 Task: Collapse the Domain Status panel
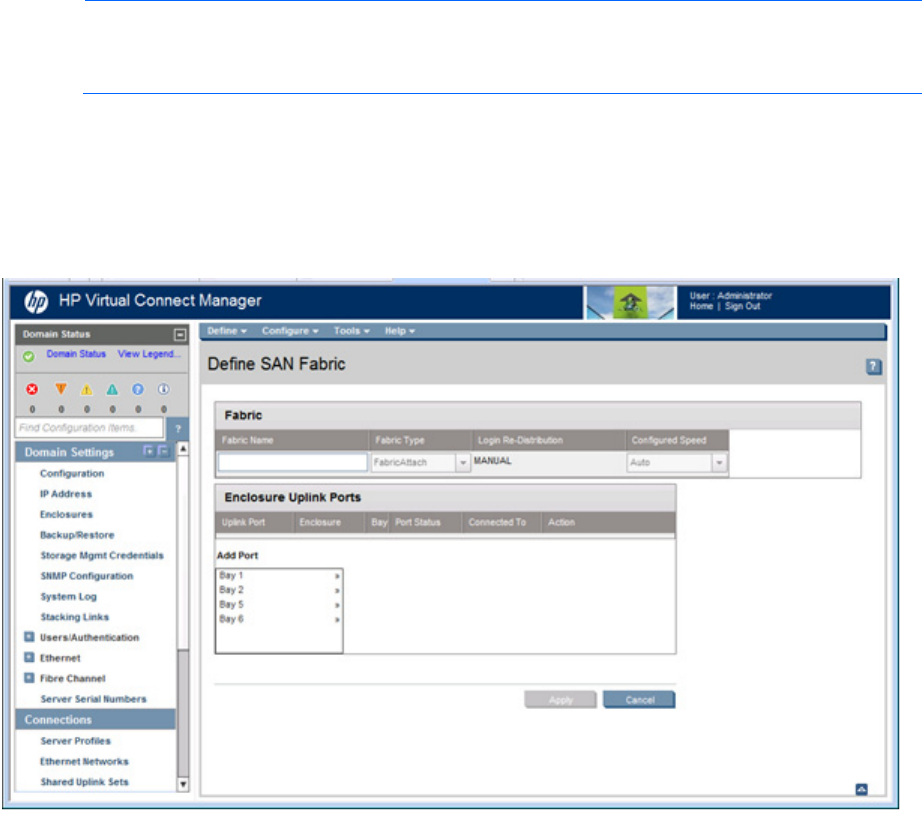pyautogui.click(x=180, y=334)
